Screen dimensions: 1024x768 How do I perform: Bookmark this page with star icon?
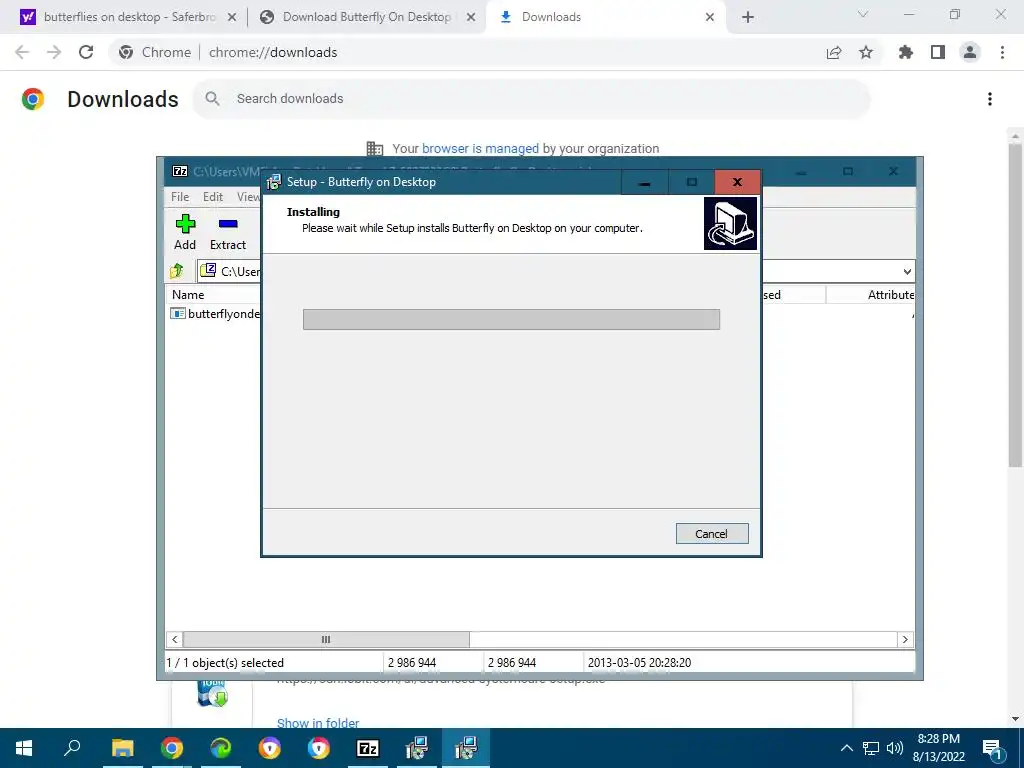[x=866, y=52]
